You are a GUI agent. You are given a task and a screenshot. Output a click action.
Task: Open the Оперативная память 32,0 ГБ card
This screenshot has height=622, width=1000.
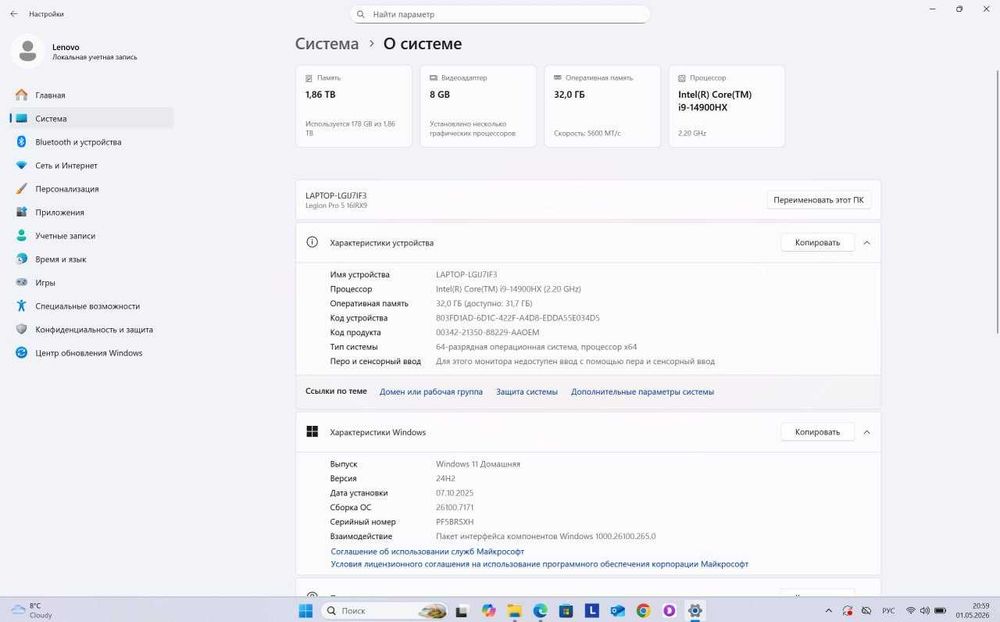pyautogui.click(x=602, y=106)
